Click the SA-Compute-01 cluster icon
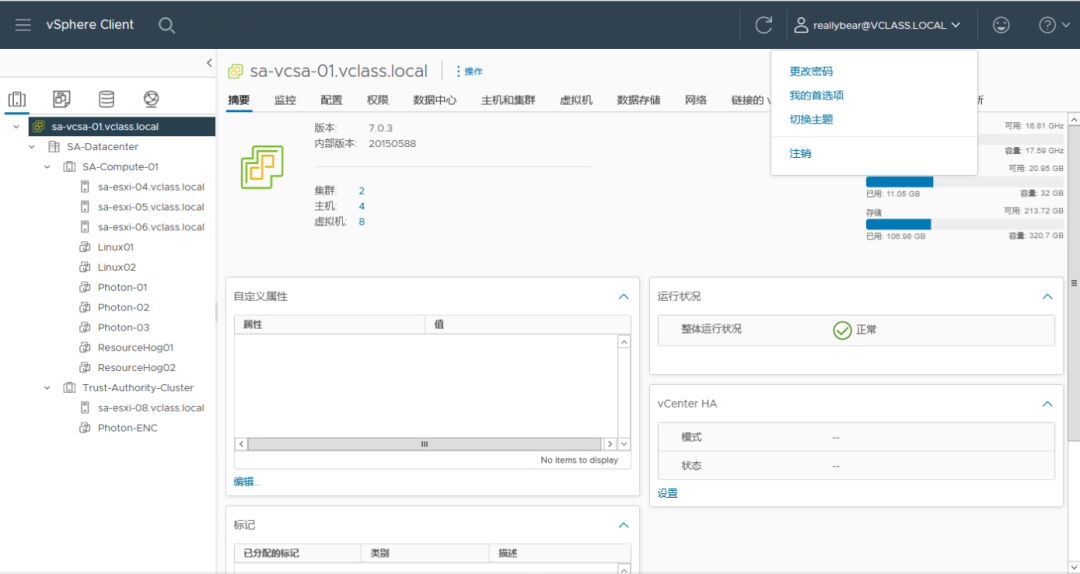The width and height of the screenshot is (1080, 574). pos(70,167)
